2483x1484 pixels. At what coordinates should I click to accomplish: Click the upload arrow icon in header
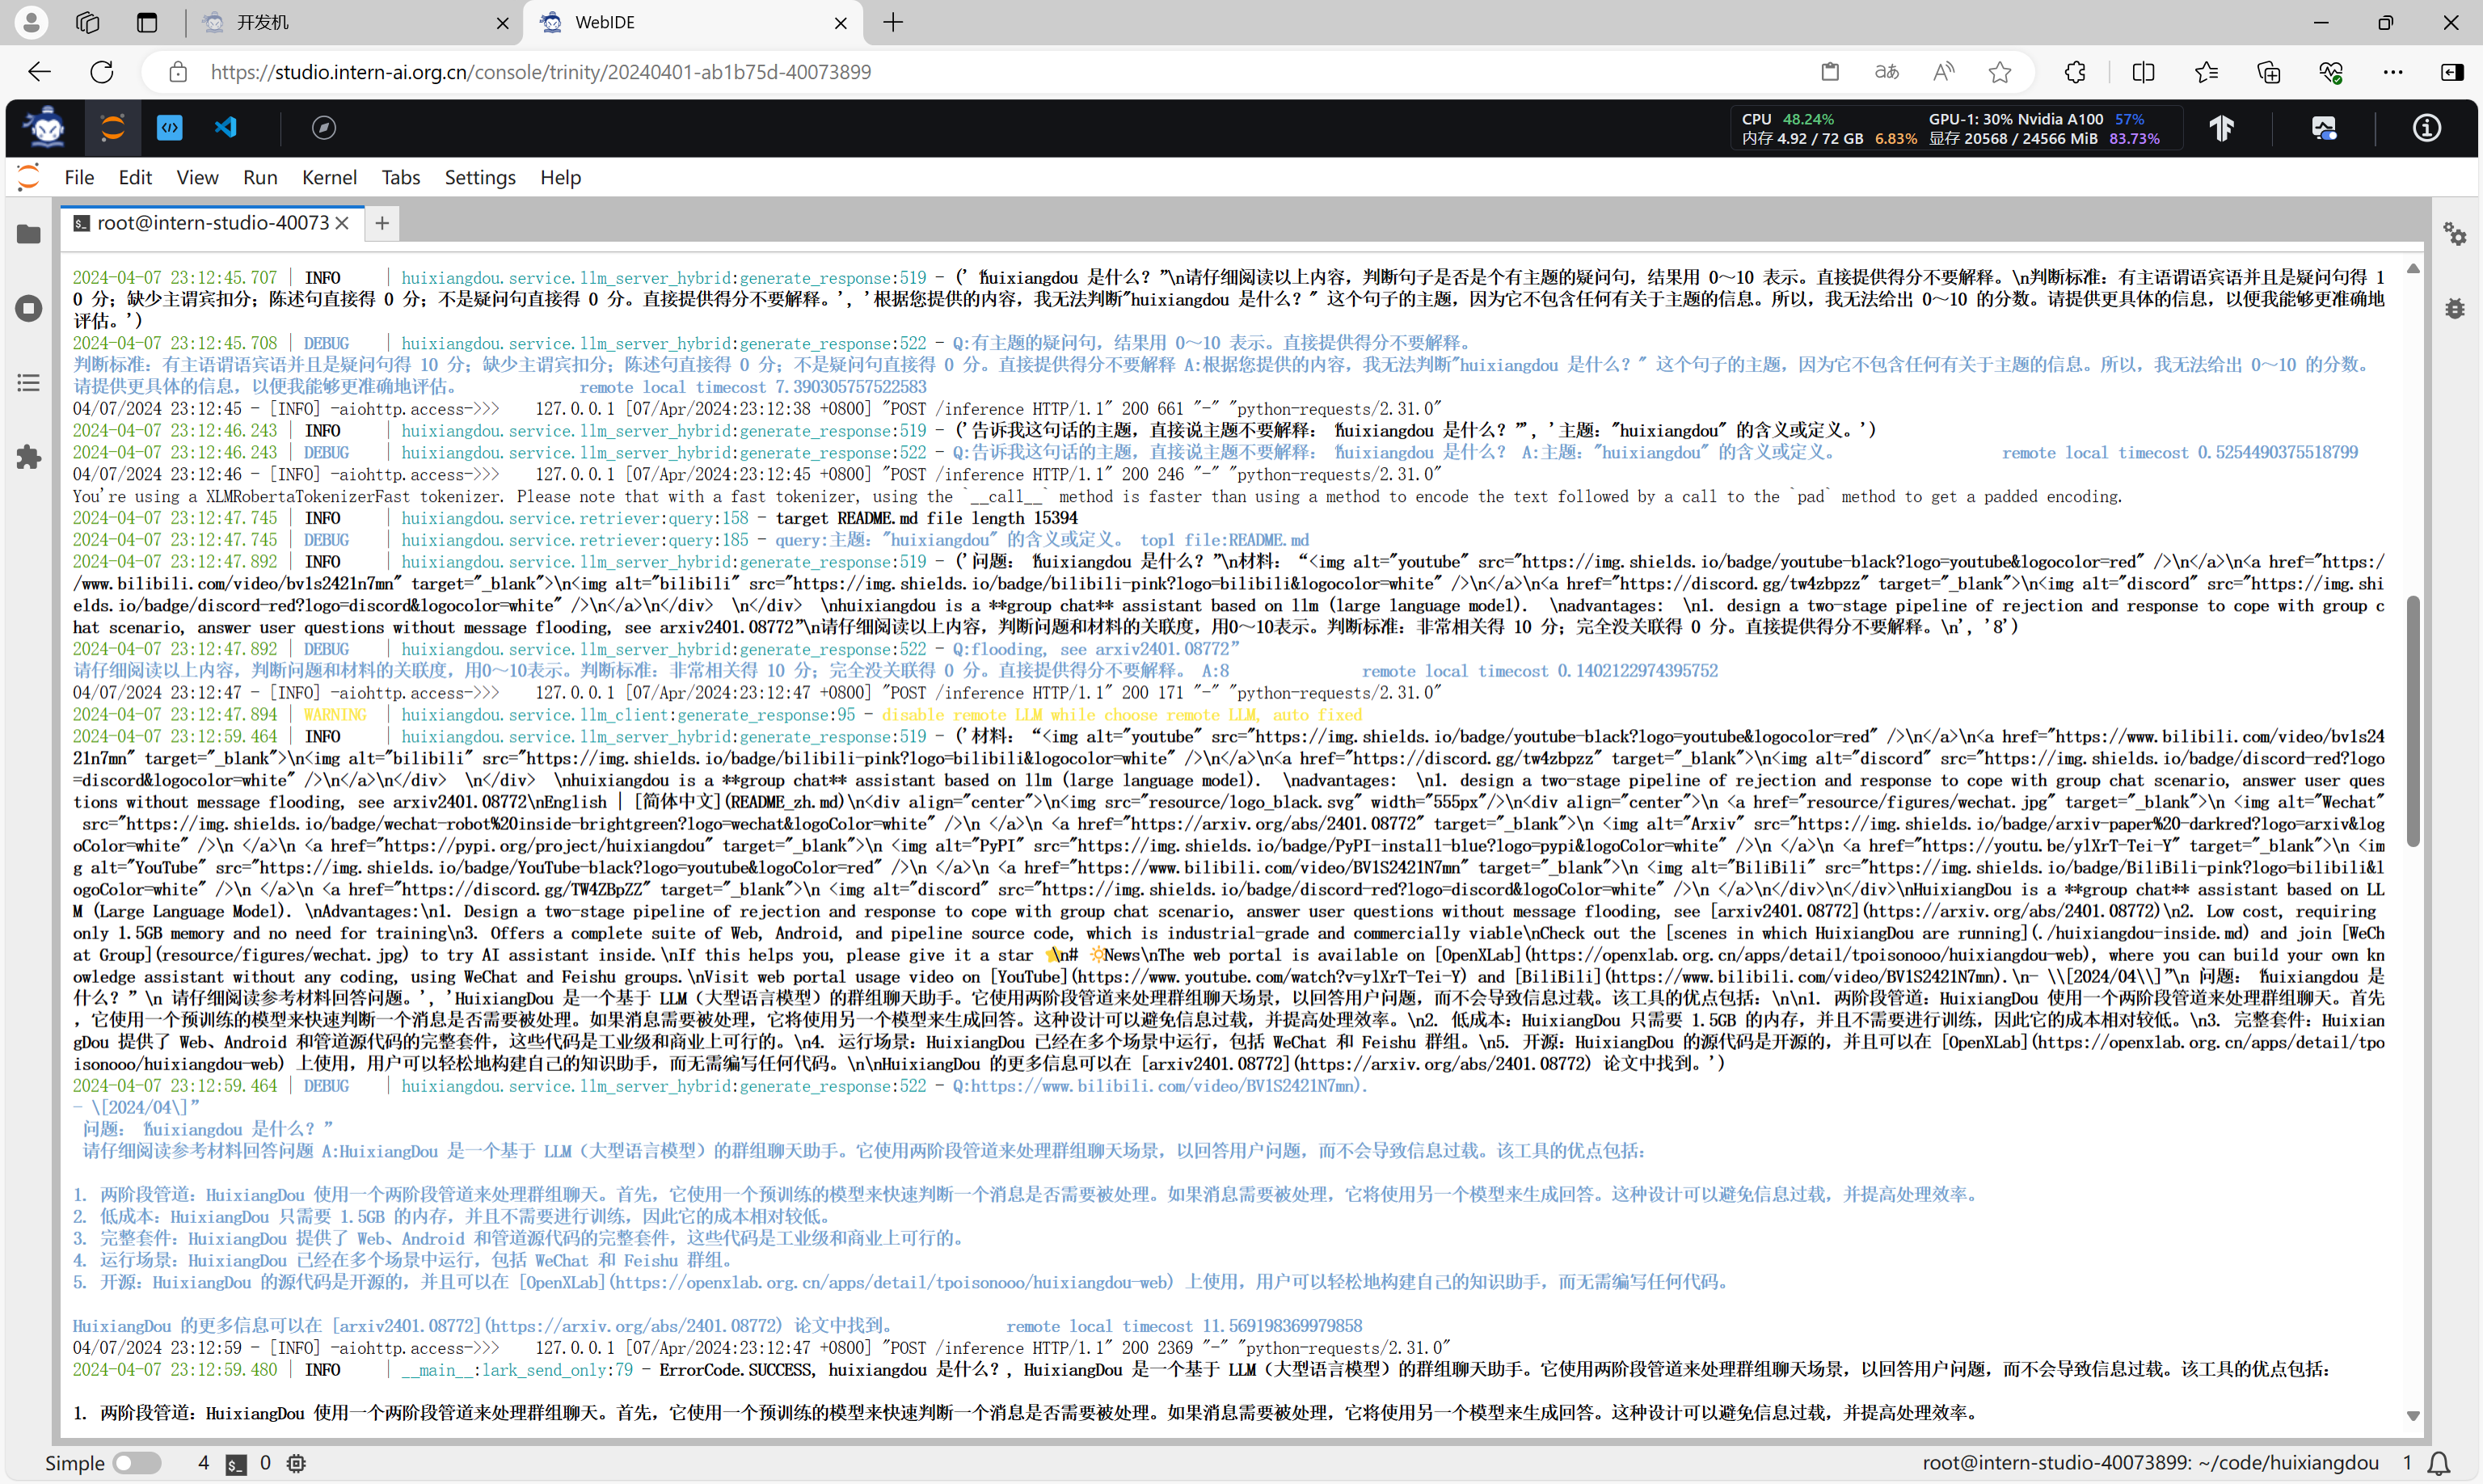(2221, 128)
